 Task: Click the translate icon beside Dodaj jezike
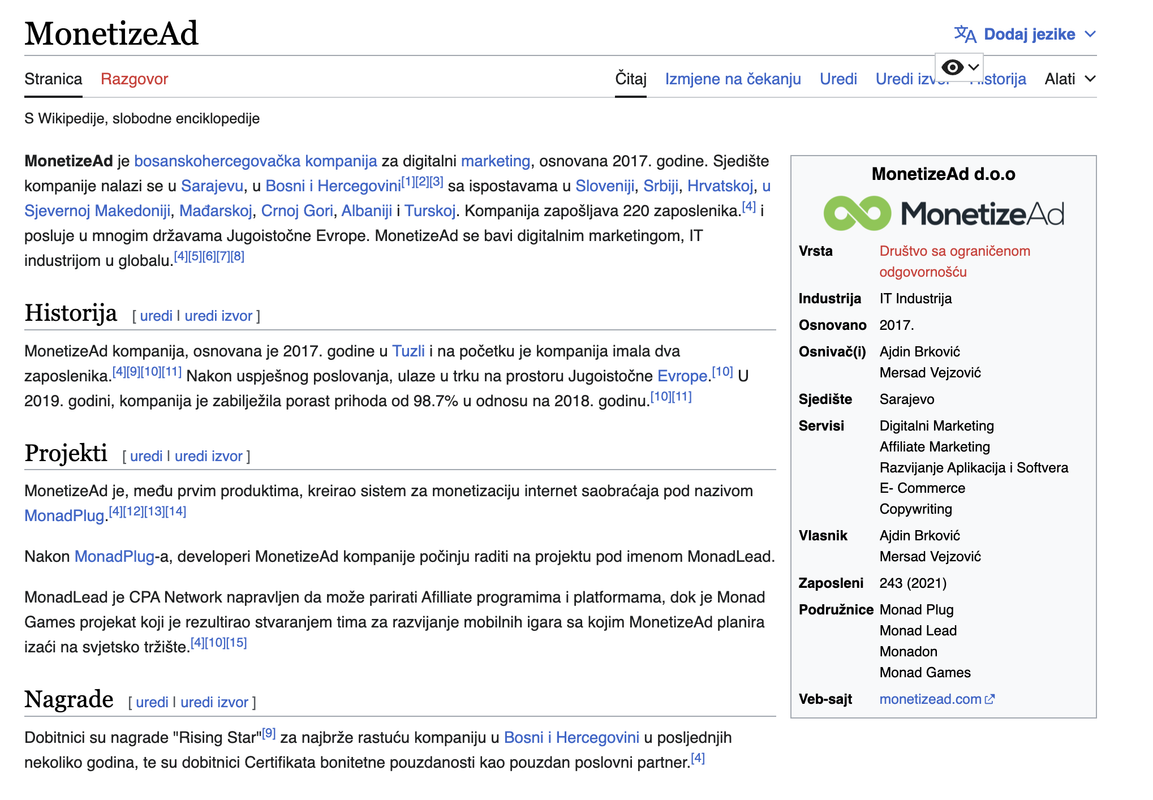(x=965, y=34)
